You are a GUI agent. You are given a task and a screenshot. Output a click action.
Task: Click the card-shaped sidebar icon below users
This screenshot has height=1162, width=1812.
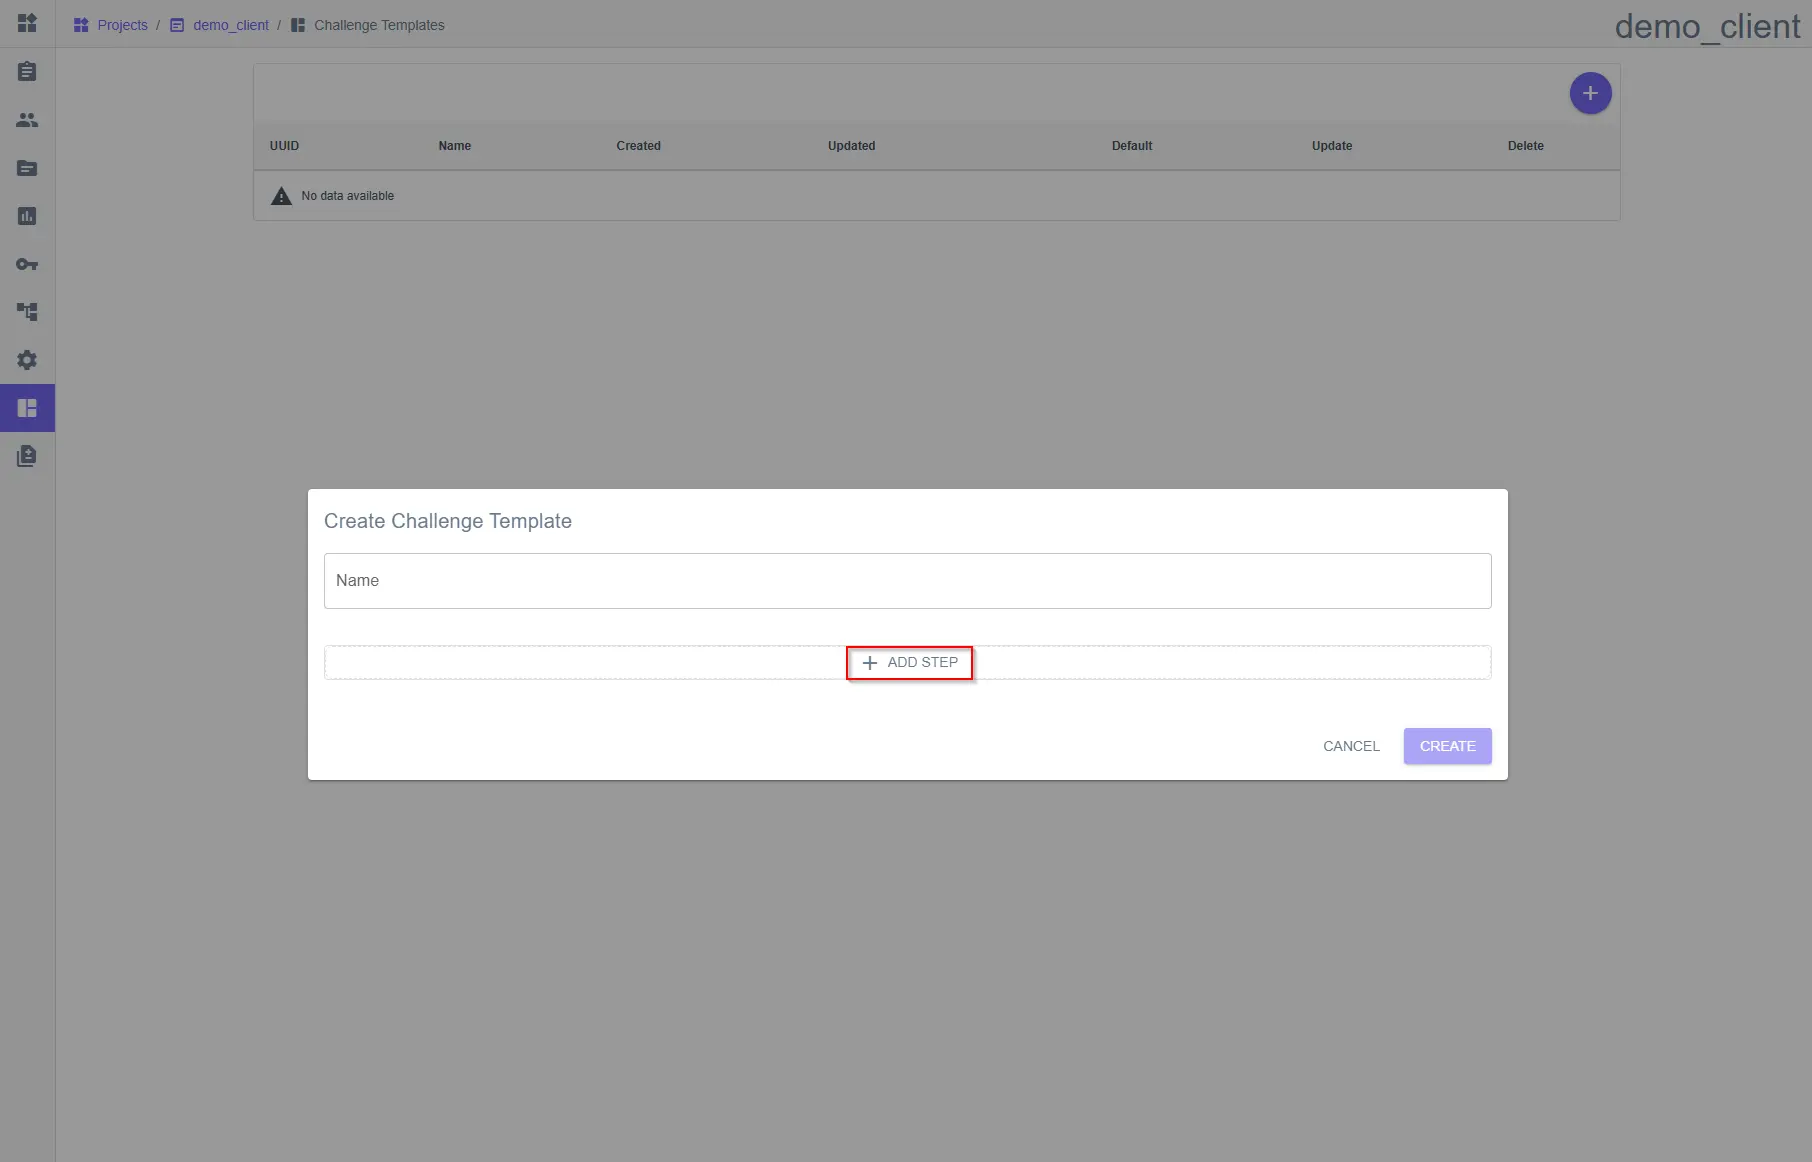click(x=27, y=168)
